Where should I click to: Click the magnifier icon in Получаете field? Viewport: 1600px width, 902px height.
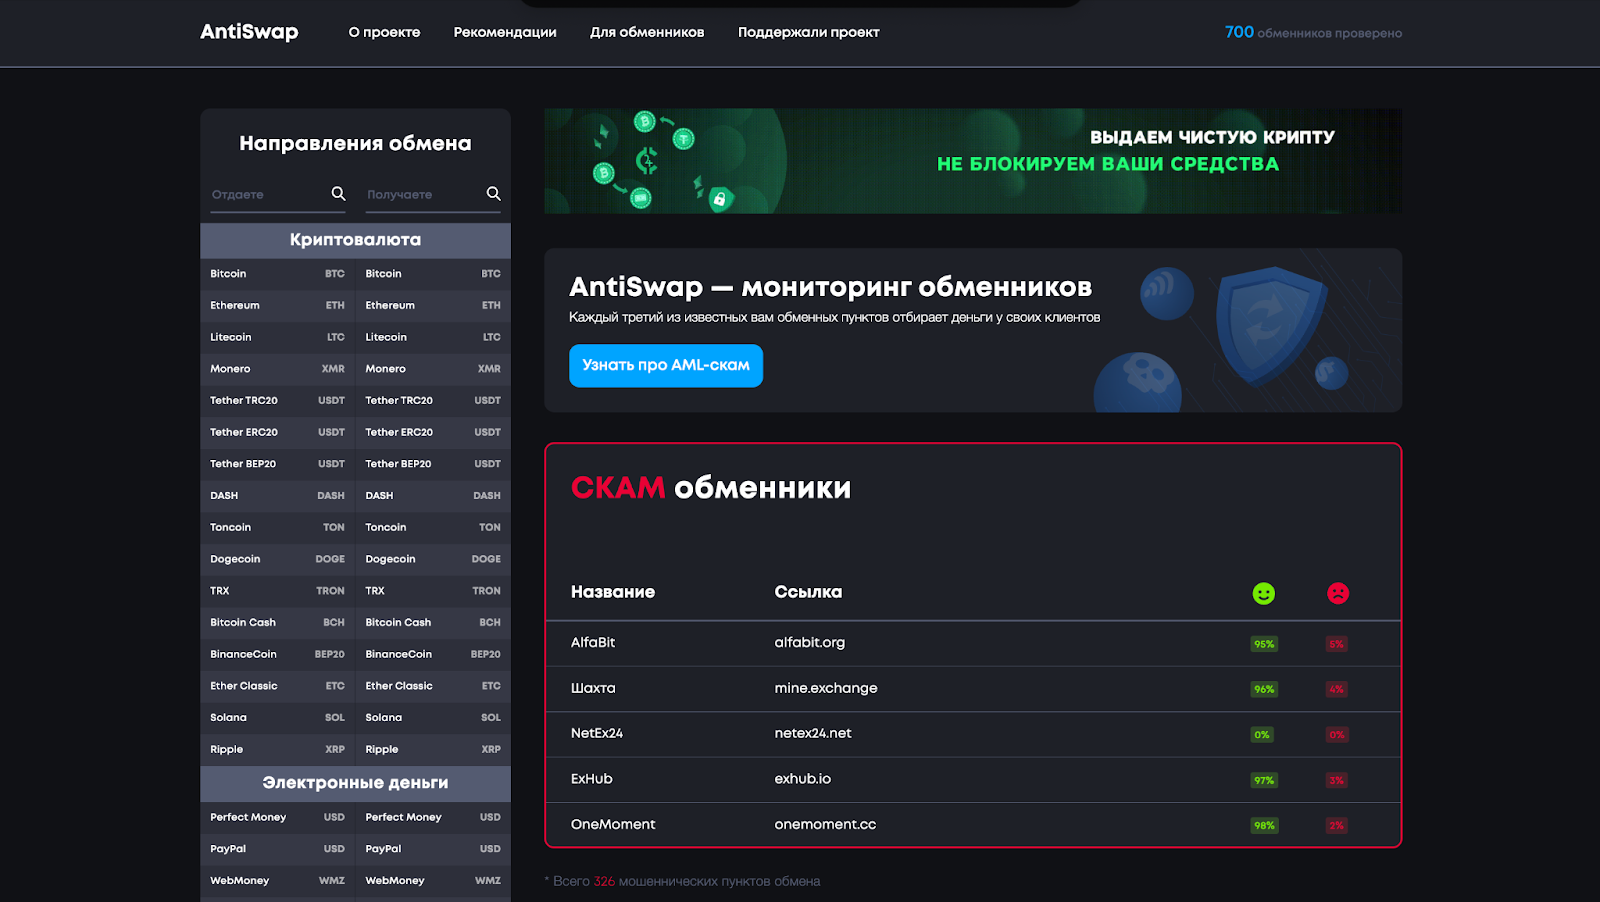tap(493, 193)
